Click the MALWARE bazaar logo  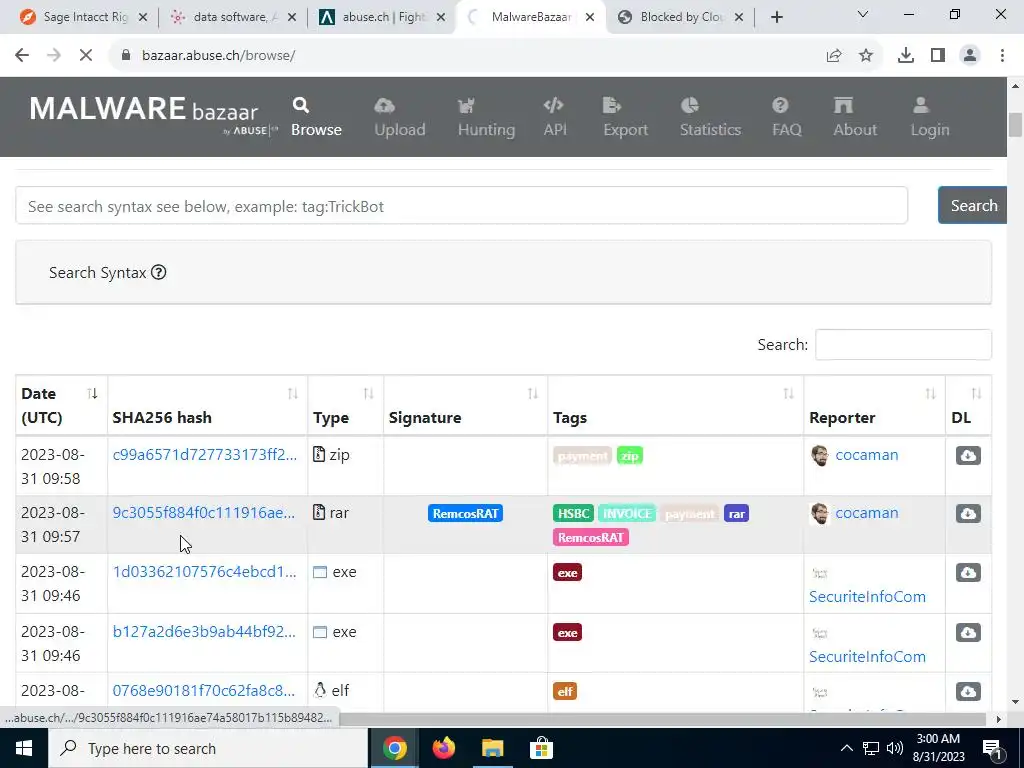point(153,114)
